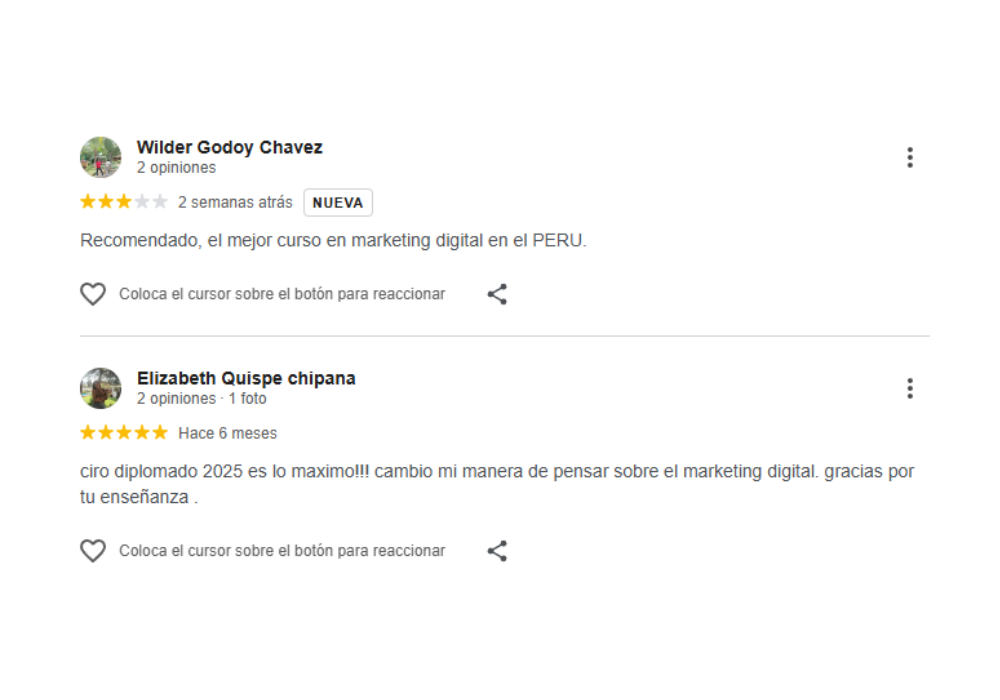Click Elizabeth Quispe chipana's profile avatar
The width and height of the screenshot is (1000, 700).
point(100,388)
